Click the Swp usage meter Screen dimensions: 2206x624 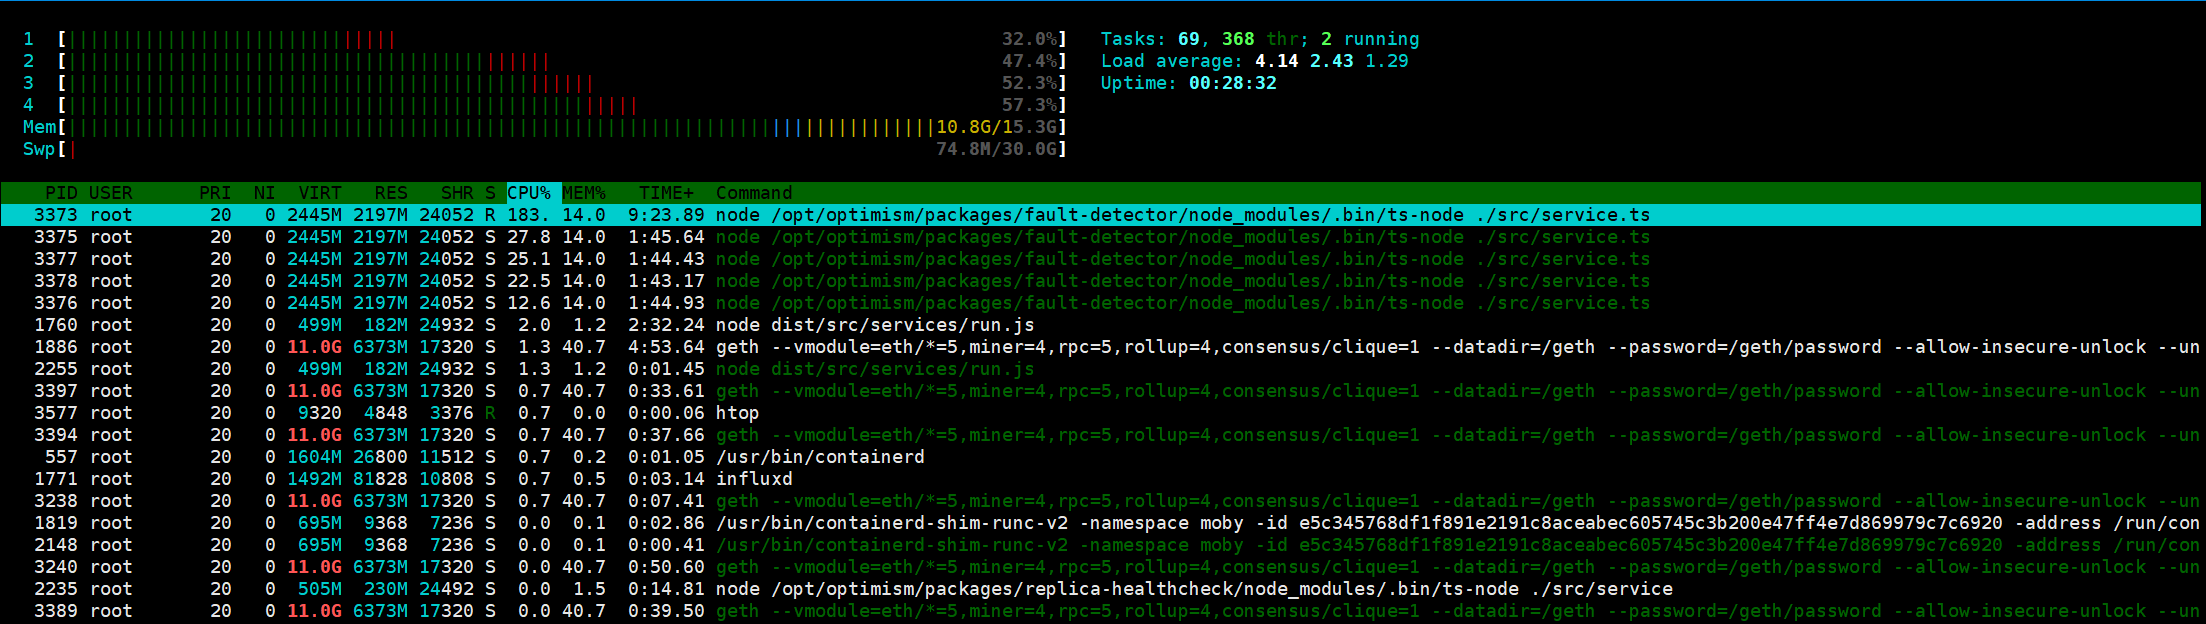pos(545,149)
